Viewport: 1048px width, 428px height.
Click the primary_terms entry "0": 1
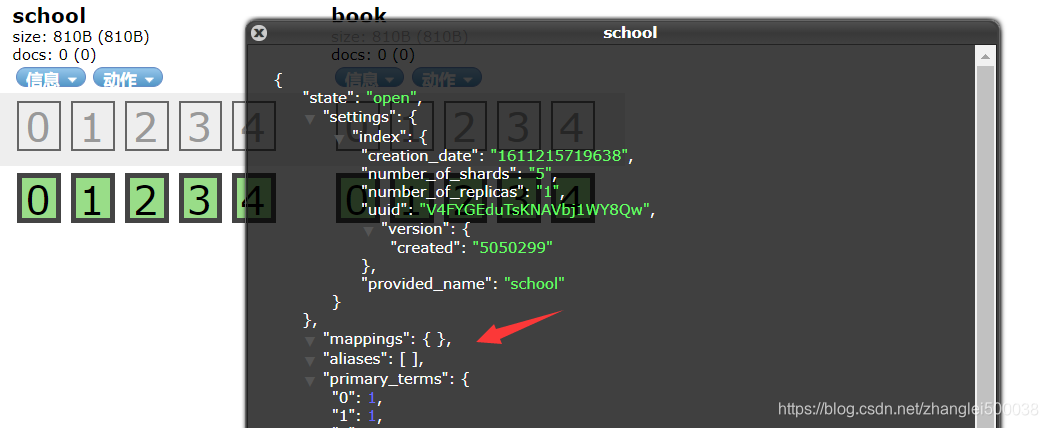[356, 399]
